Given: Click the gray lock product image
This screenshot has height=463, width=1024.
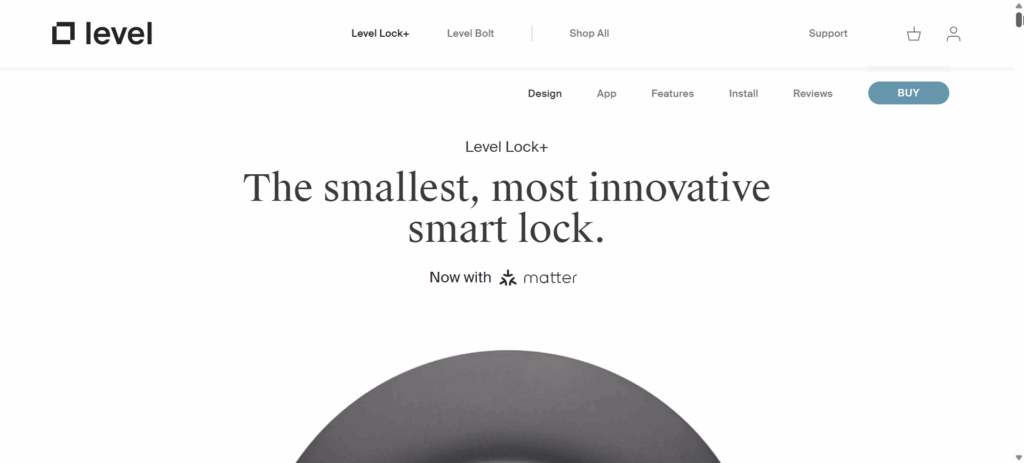Looking at the screenshot, I should click(x=507, y=407).
